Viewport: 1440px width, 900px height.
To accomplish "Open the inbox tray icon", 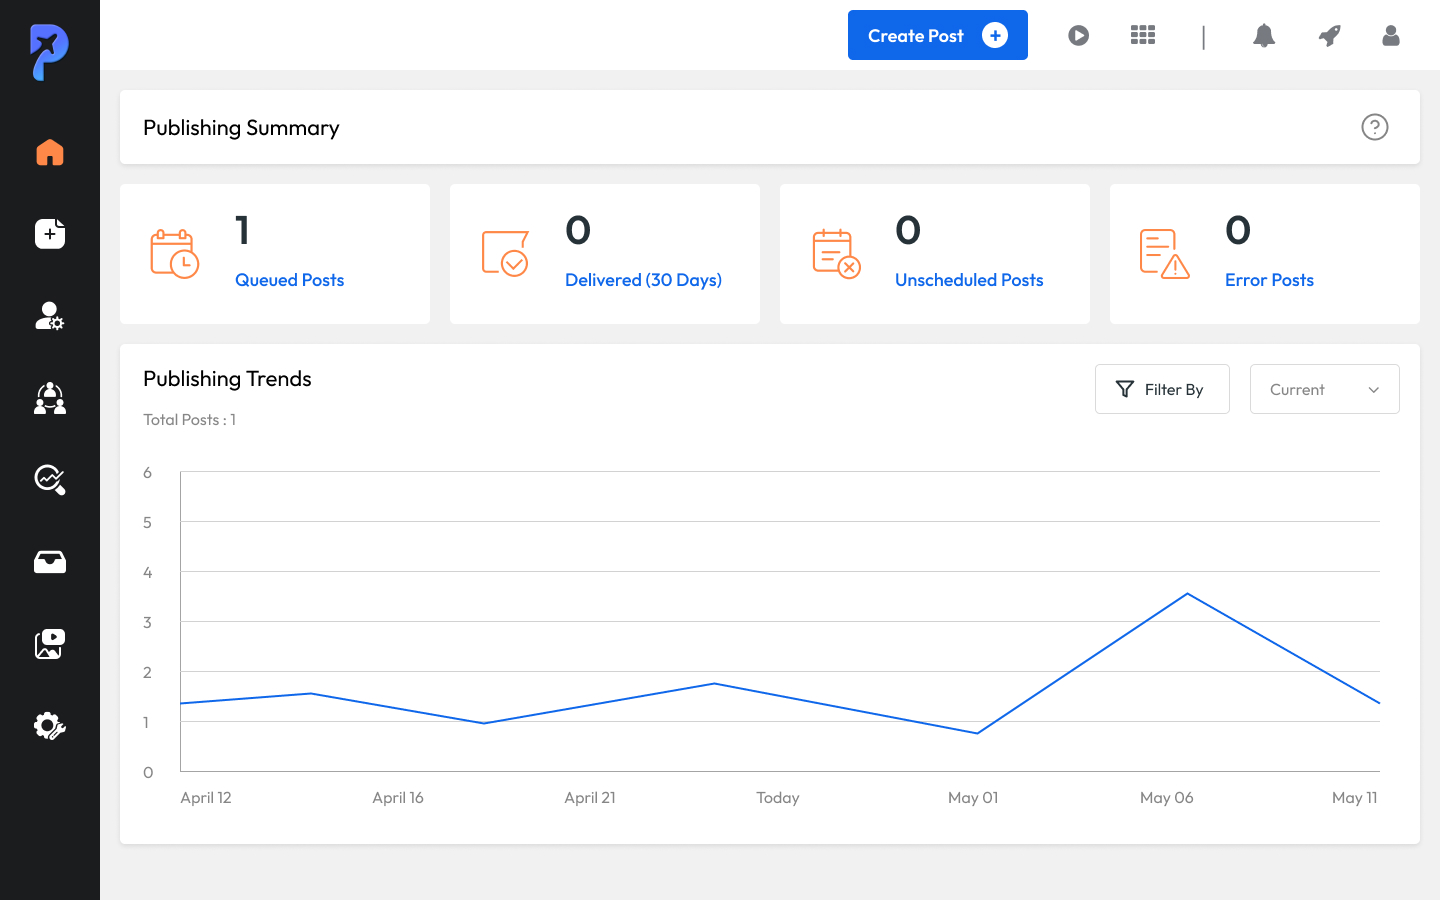I will click(50, 562).
